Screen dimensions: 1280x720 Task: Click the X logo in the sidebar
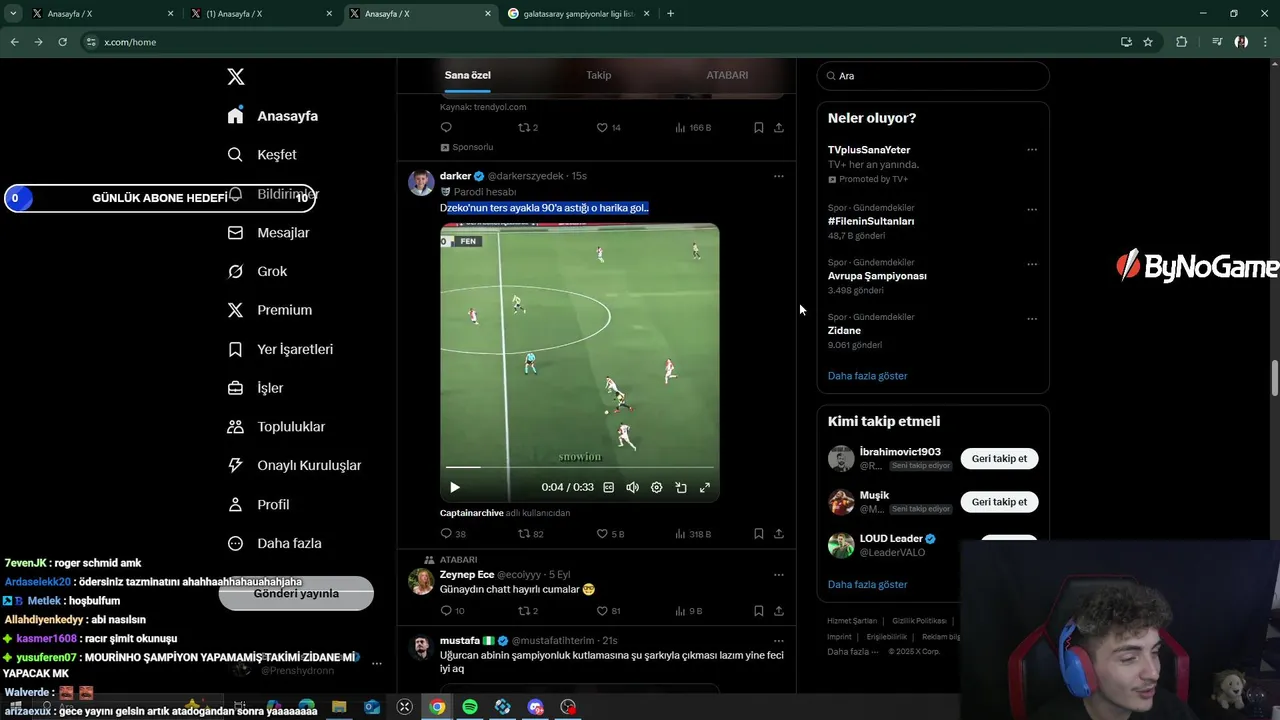click(235, 77)
